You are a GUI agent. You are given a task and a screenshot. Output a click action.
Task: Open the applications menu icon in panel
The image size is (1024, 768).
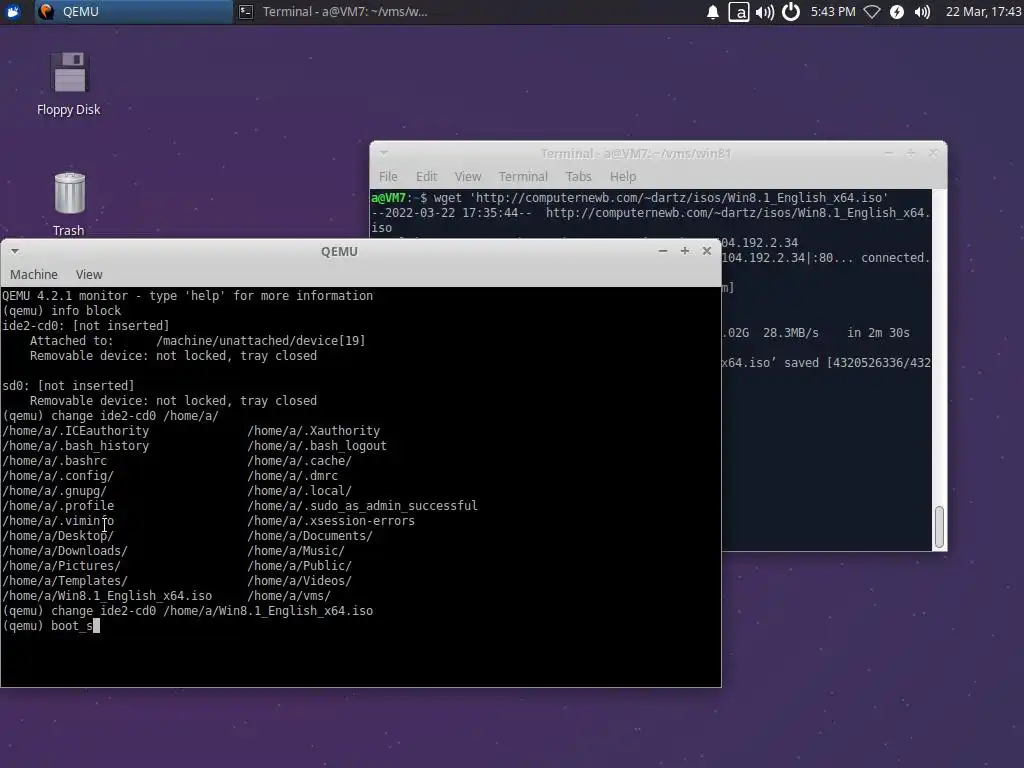point(12,11)
